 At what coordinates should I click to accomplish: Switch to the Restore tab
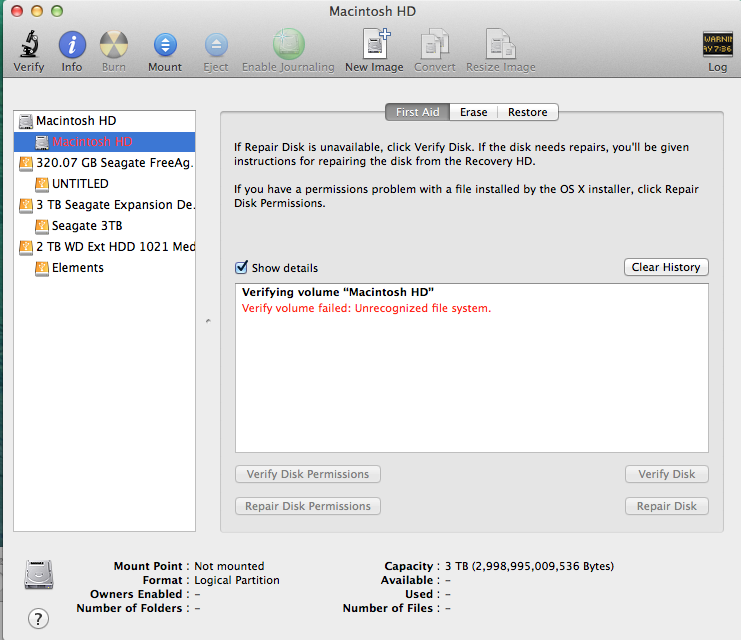click(528, 112)
